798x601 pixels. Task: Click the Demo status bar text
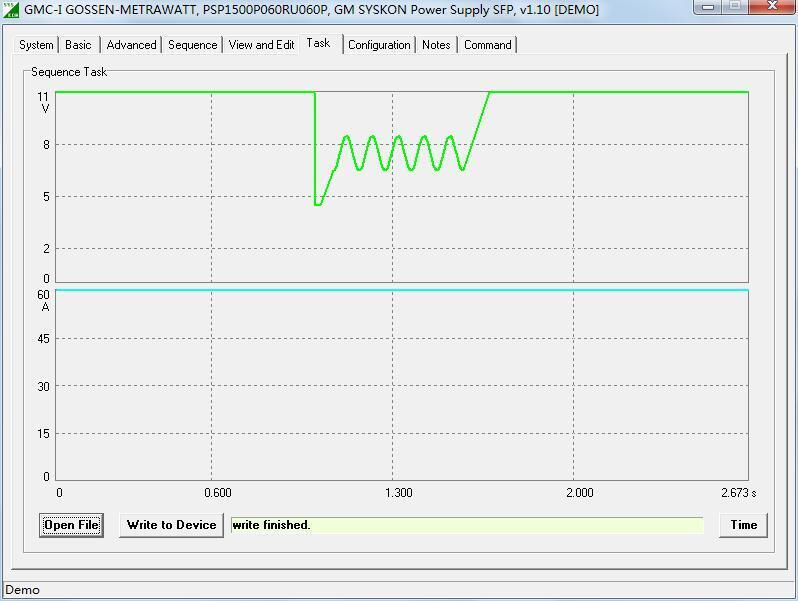tap(23, 590)
